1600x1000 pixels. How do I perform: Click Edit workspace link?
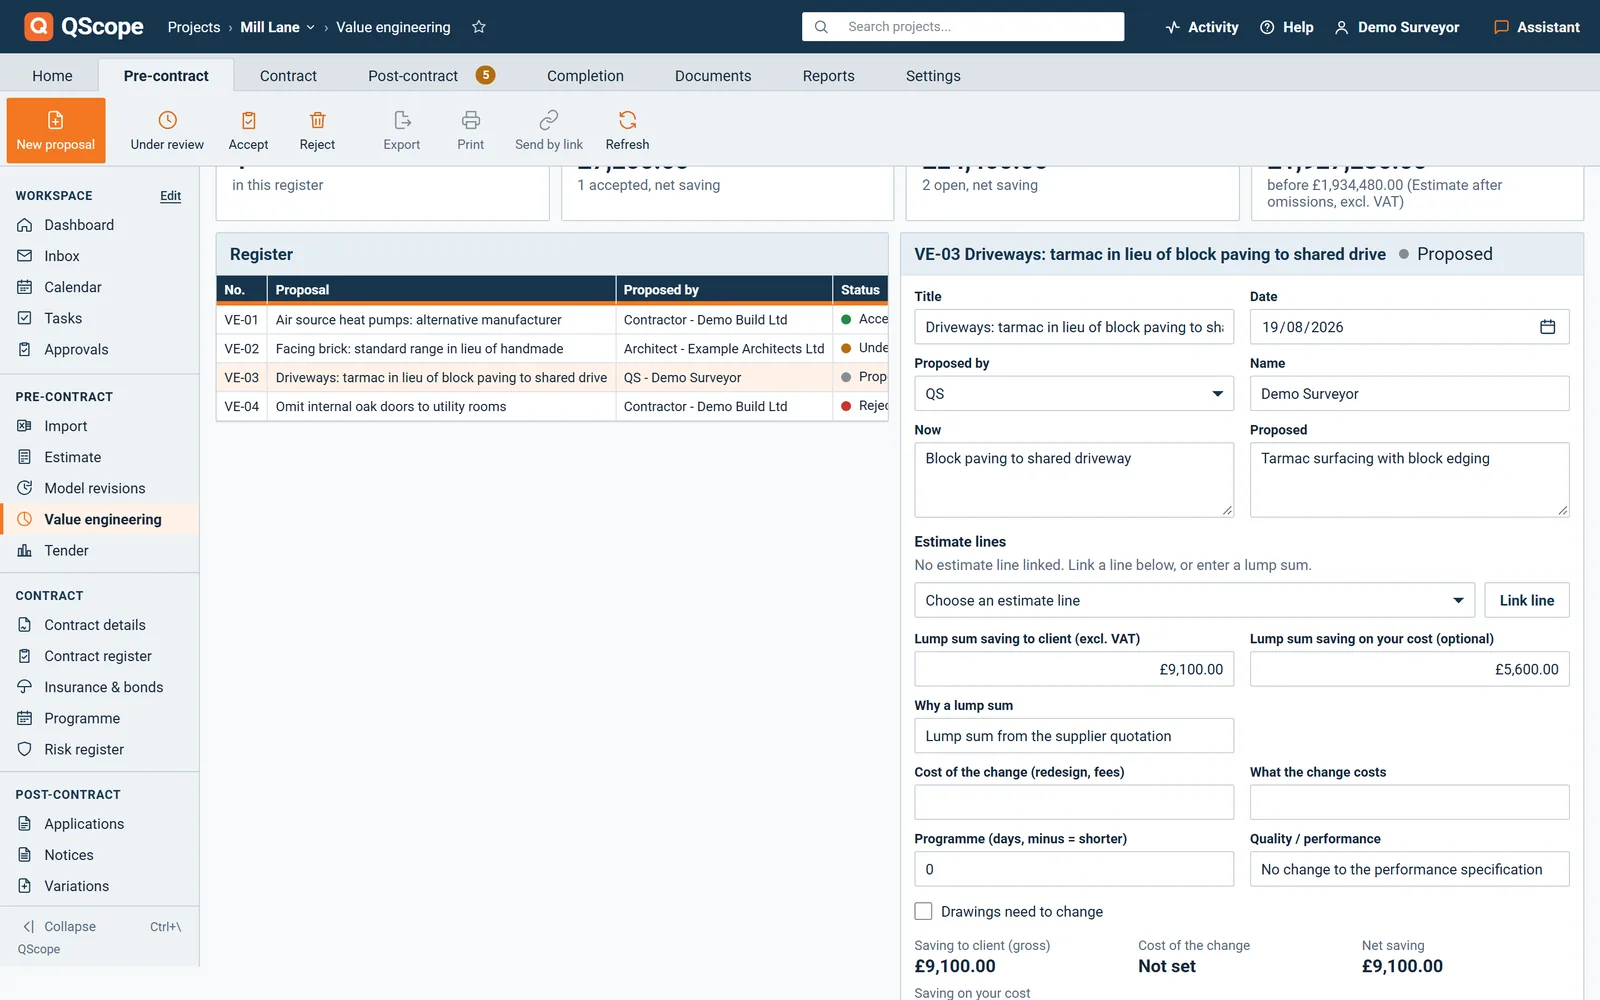point(171,196)
